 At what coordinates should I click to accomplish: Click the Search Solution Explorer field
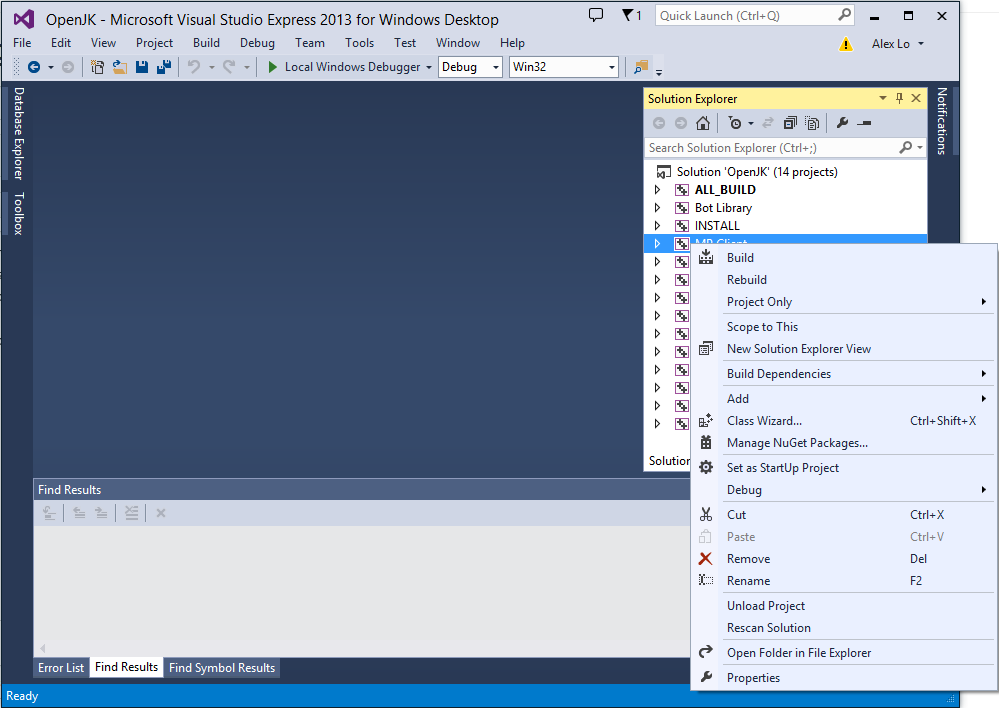coord(770,147)
